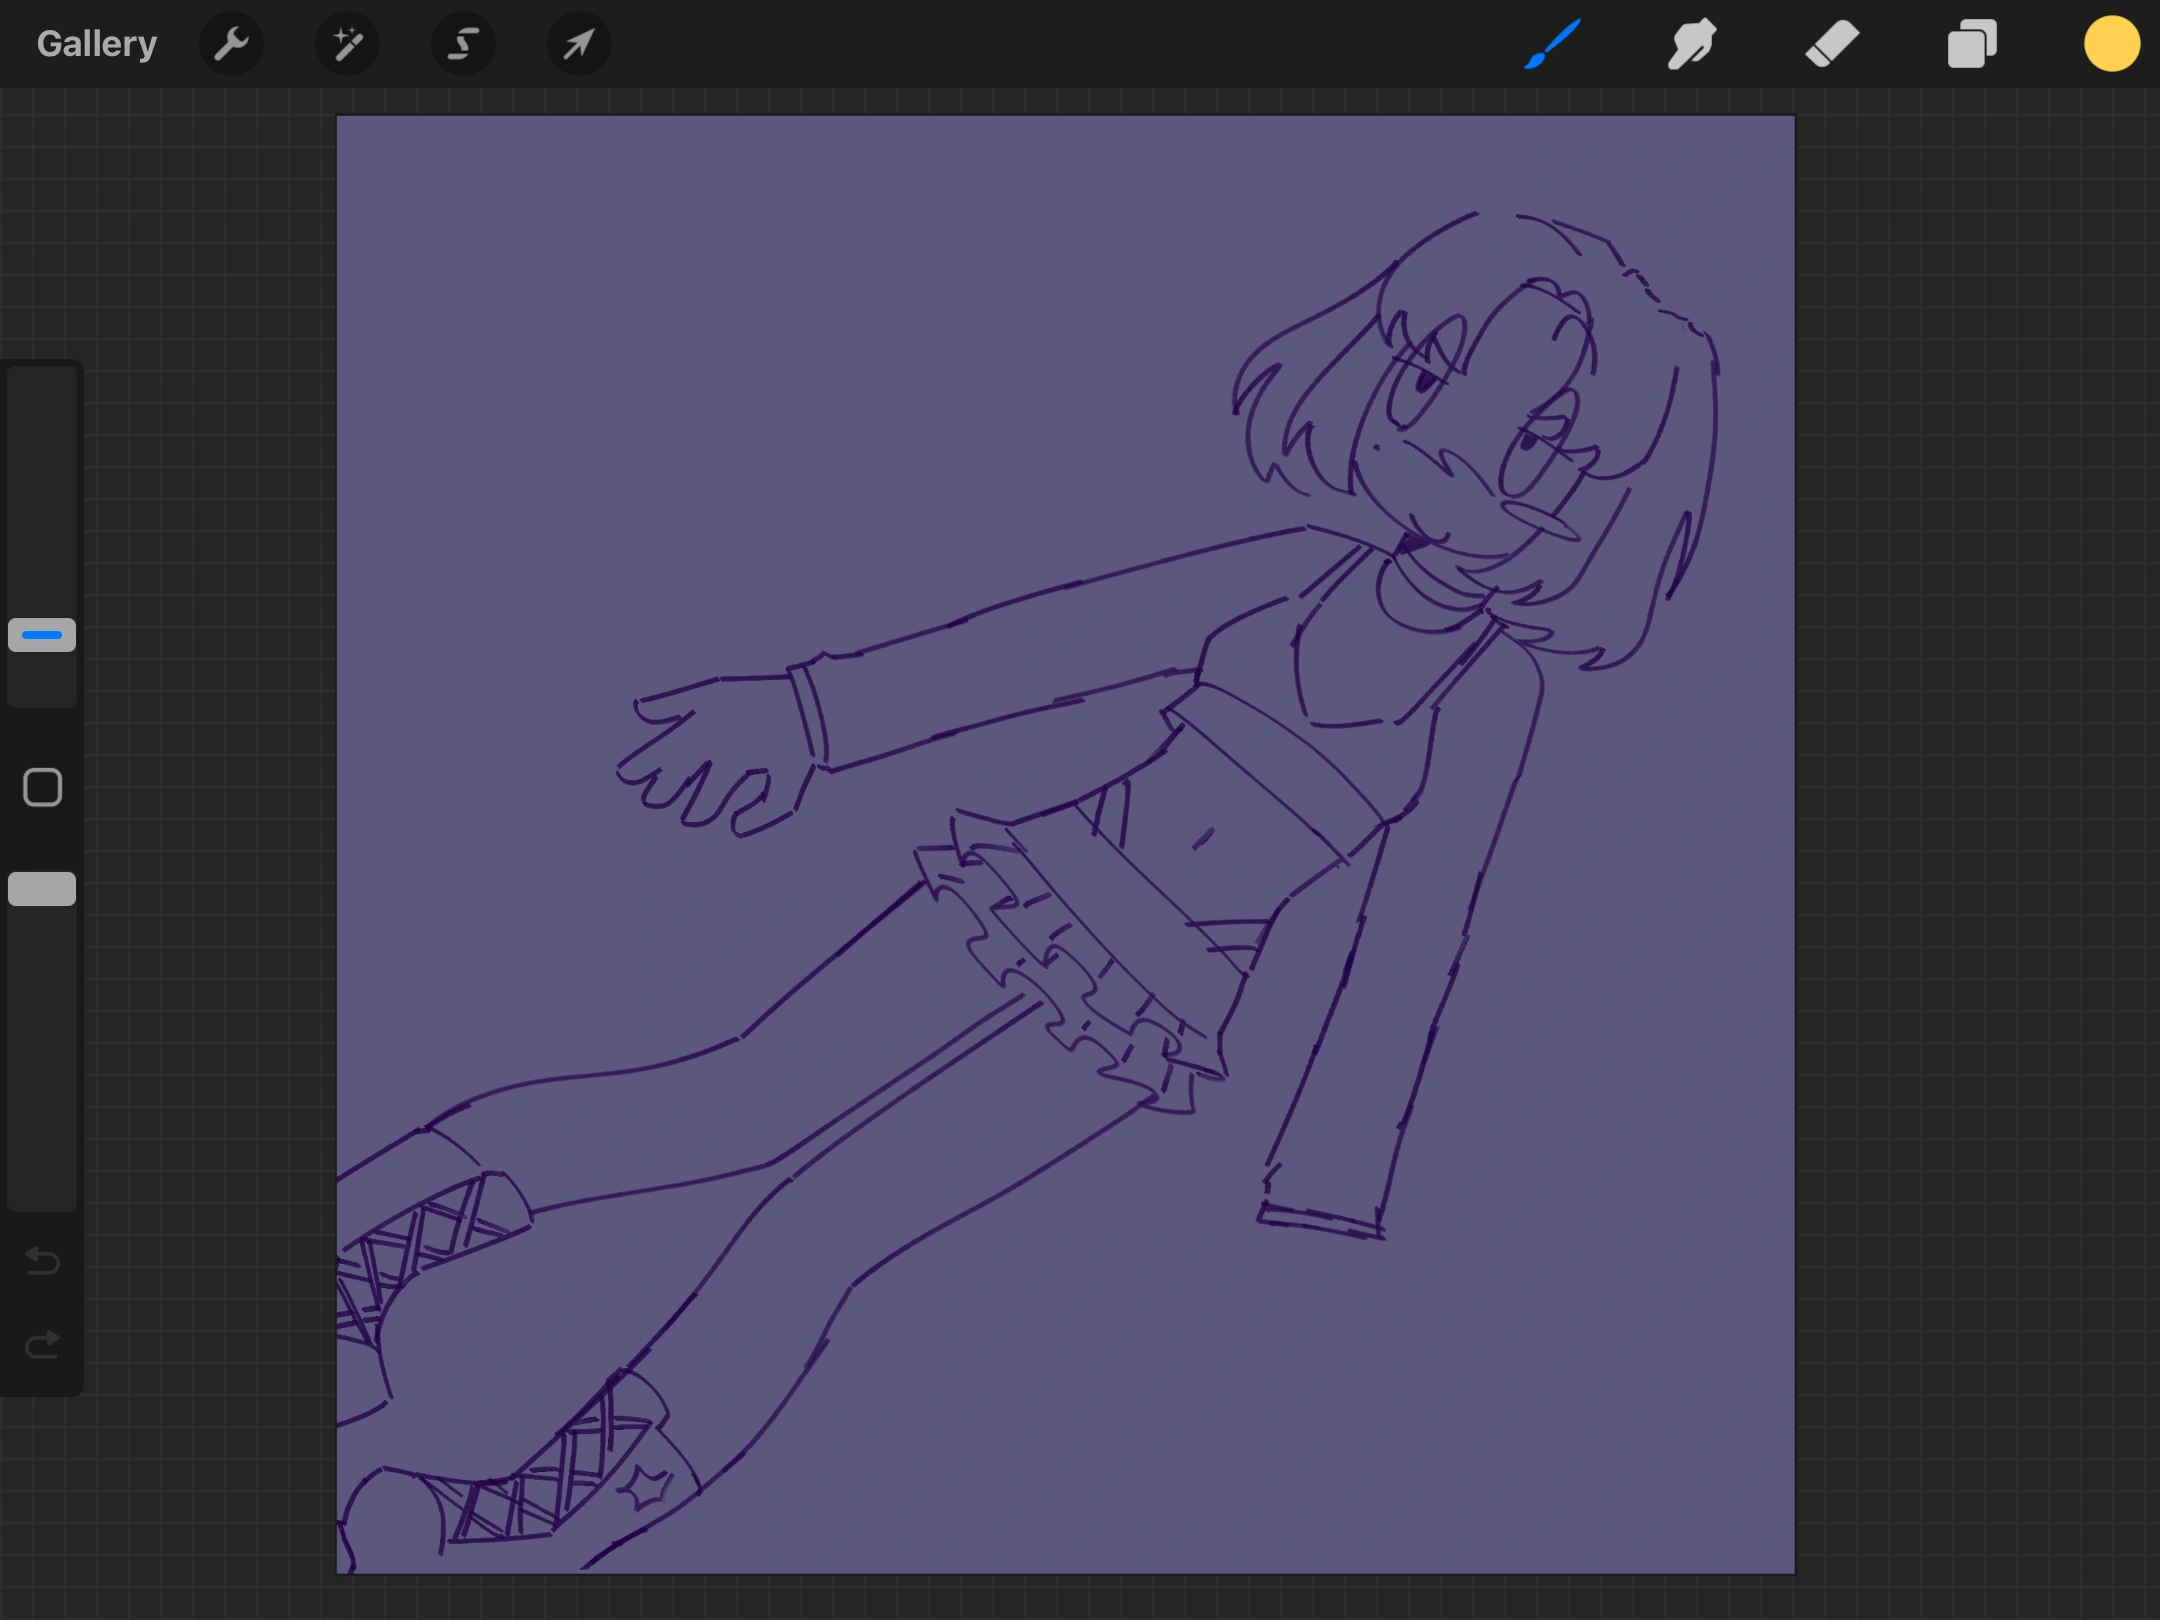Click top of the brush size track
Image resolution: width=2160 pixels, height=1620 pixels.
click(42, 385)
